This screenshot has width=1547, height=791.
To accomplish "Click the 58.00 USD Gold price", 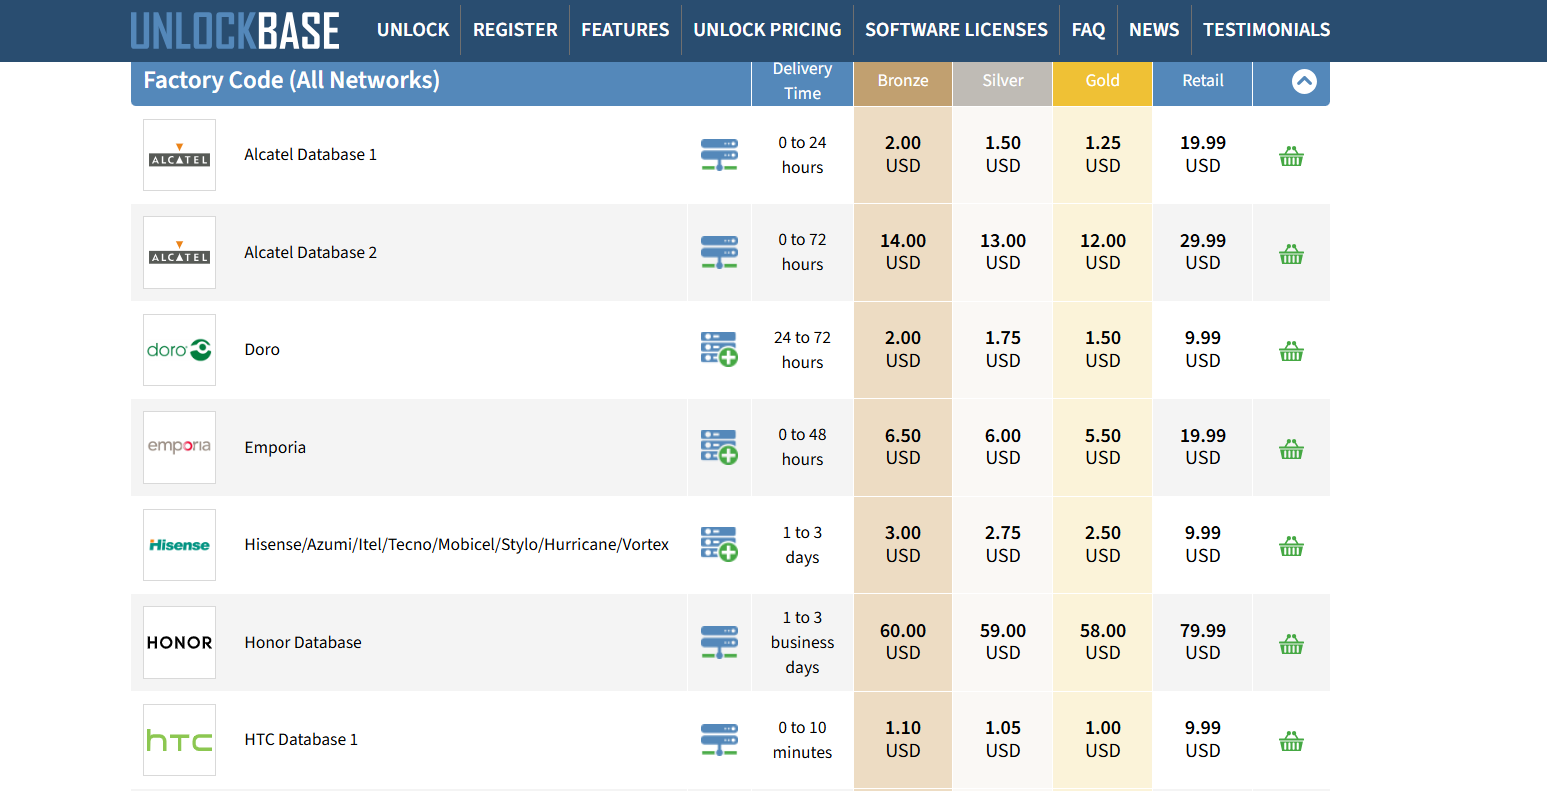I will pos(1103,642).
